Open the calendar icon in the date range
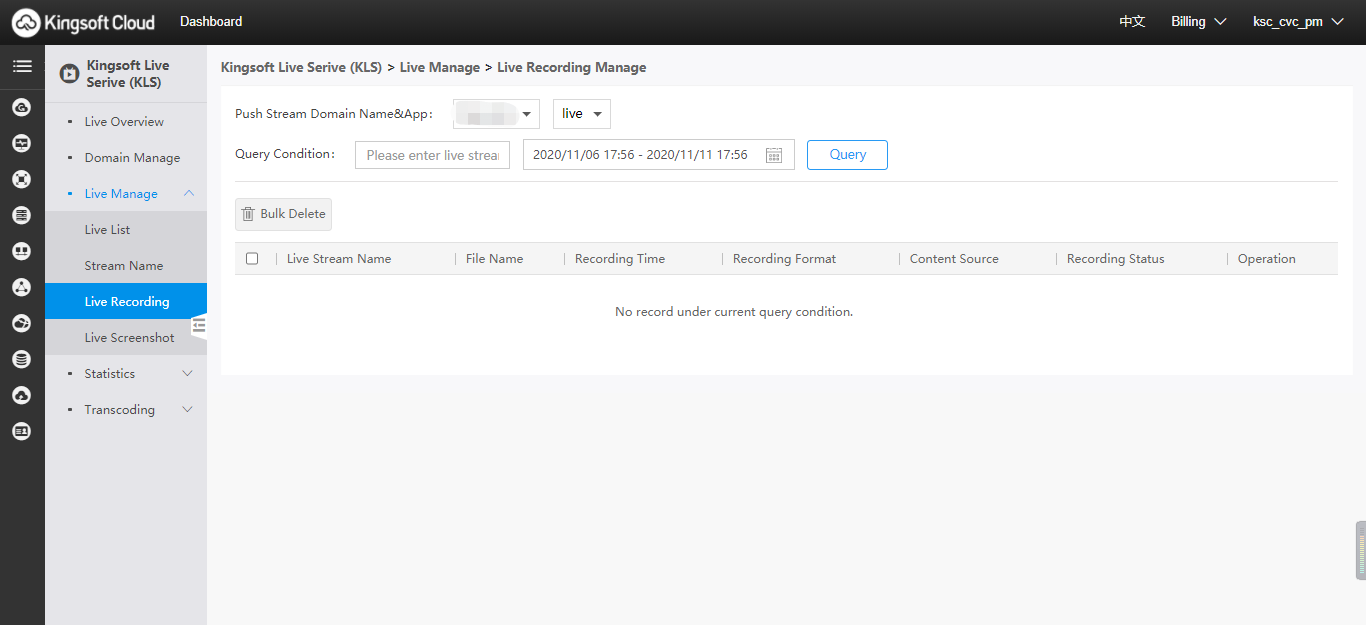1366x625 pixels. (x=773, y=155)
